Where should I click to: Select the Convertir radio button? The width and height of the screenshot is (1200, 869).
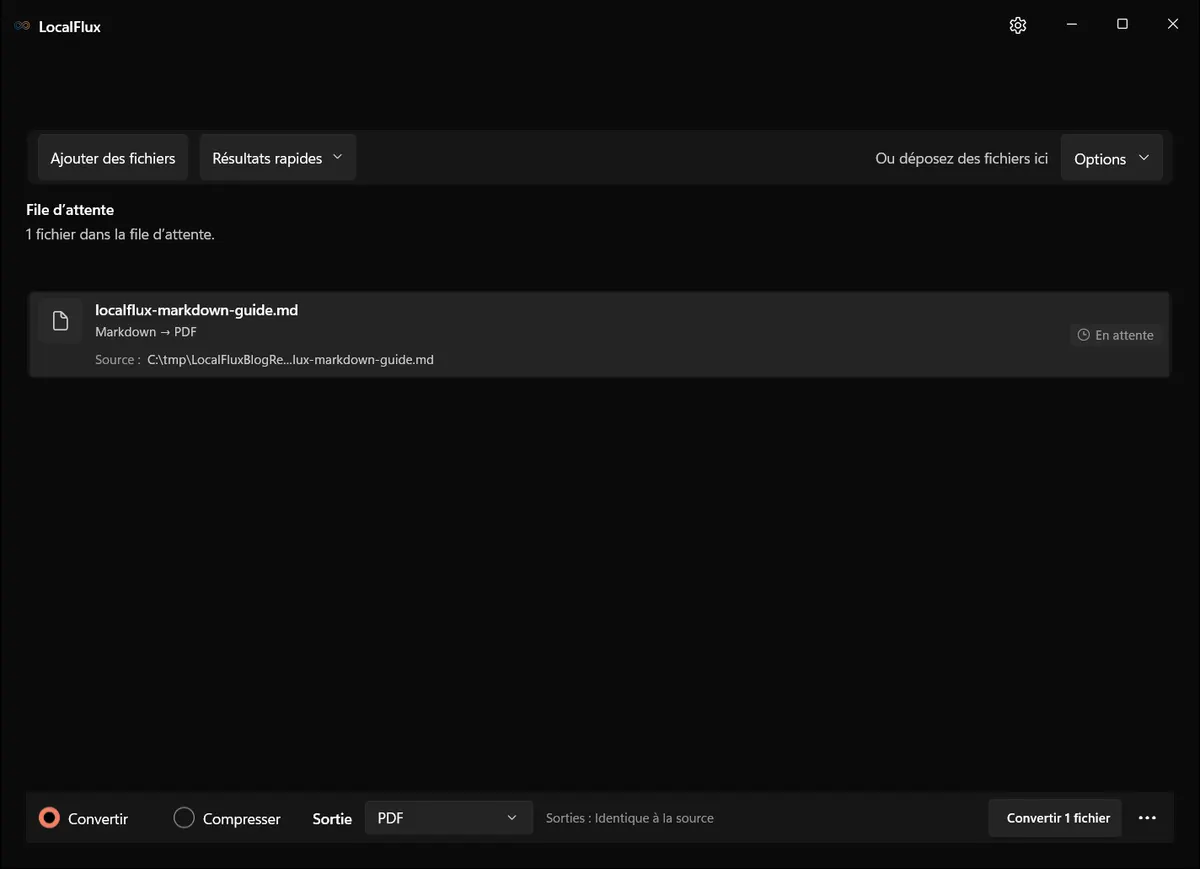point(49,818)
